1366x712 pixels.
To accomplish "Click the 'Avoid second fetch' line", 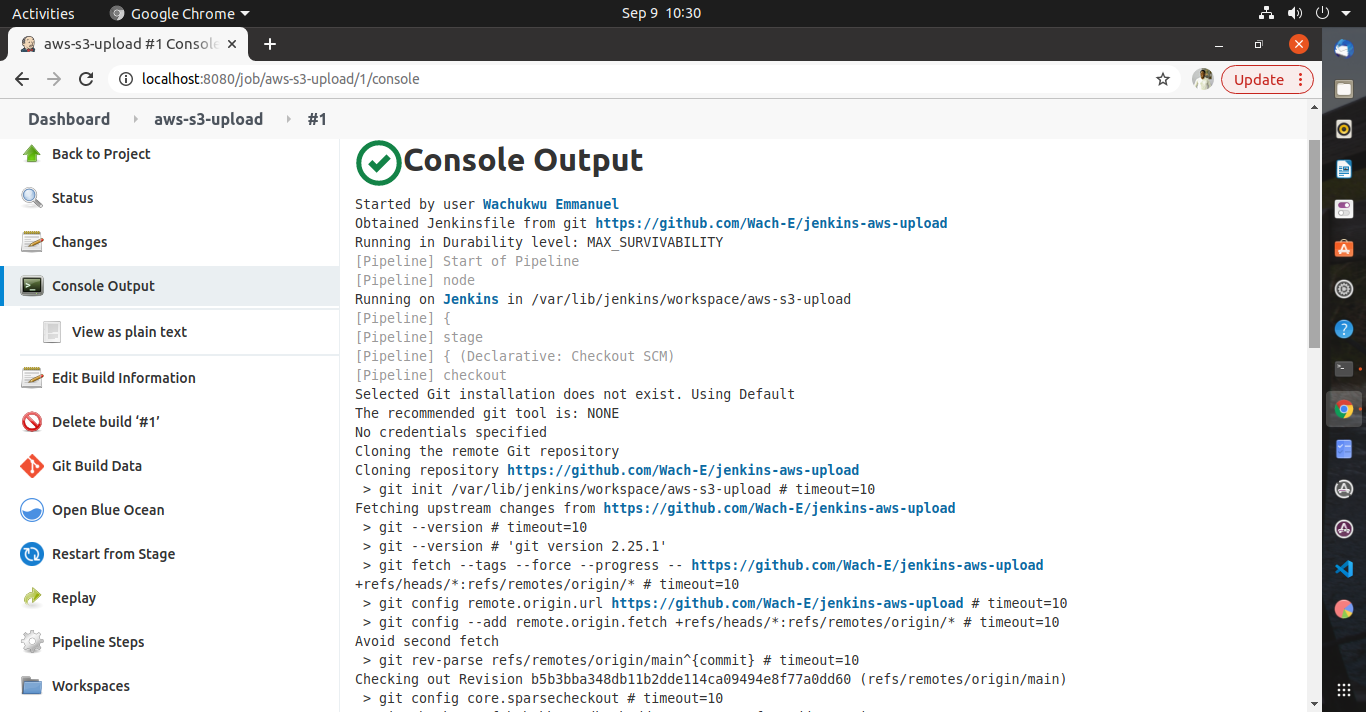I will [x=427, y=641].
